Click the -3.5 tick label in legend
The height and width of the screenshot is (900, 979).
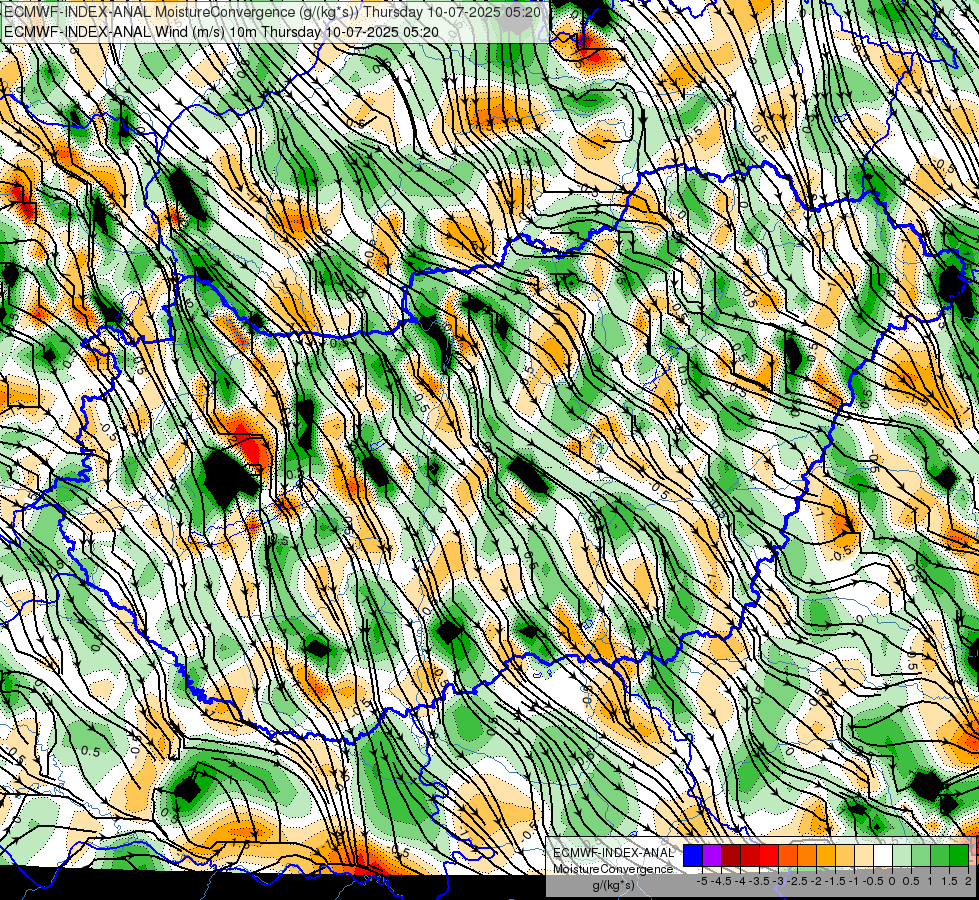pyautogui.click(x=759, y=881)
